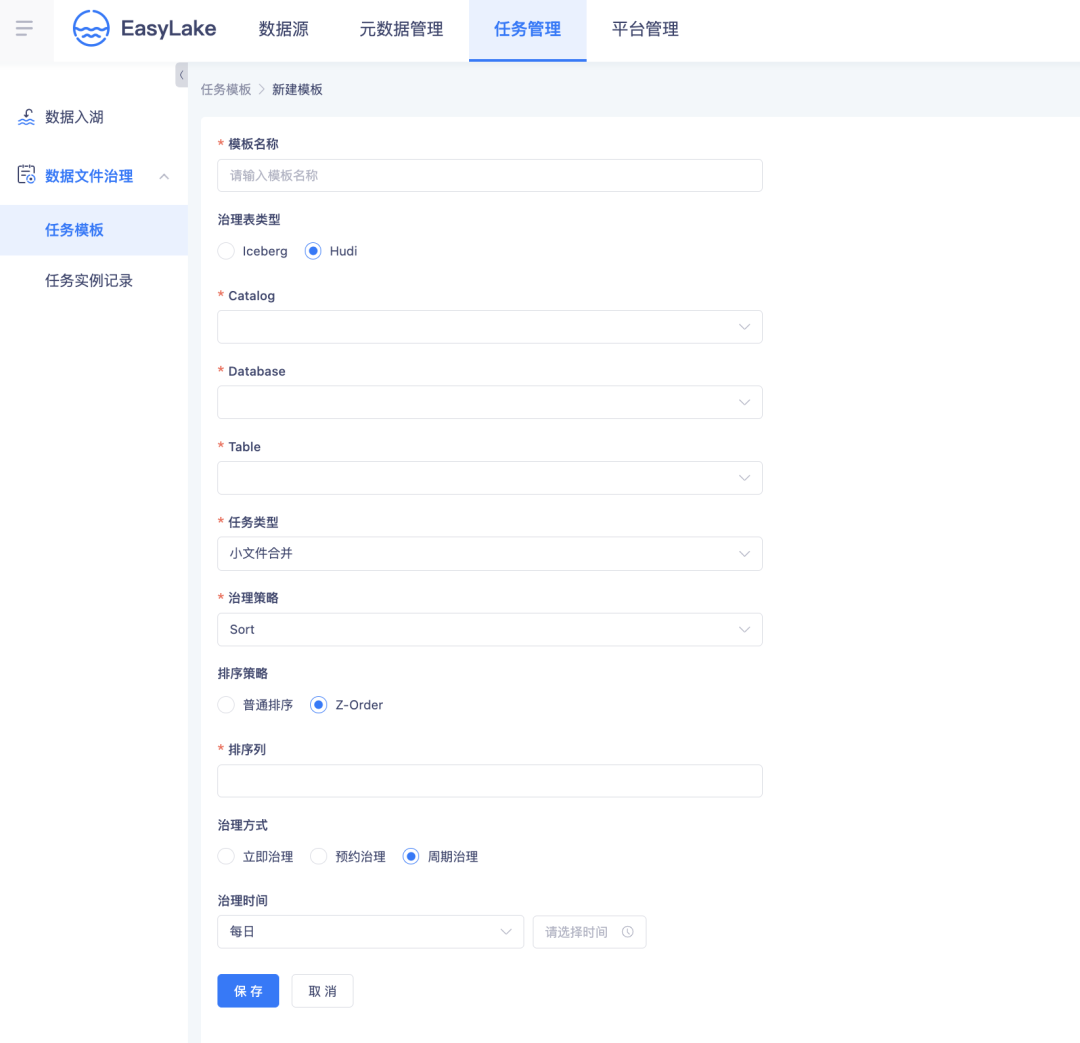Viewport: 1080px width, 1043px height.
Task: Select 周期治理 governance mode
Action: [x=411, y=856]
